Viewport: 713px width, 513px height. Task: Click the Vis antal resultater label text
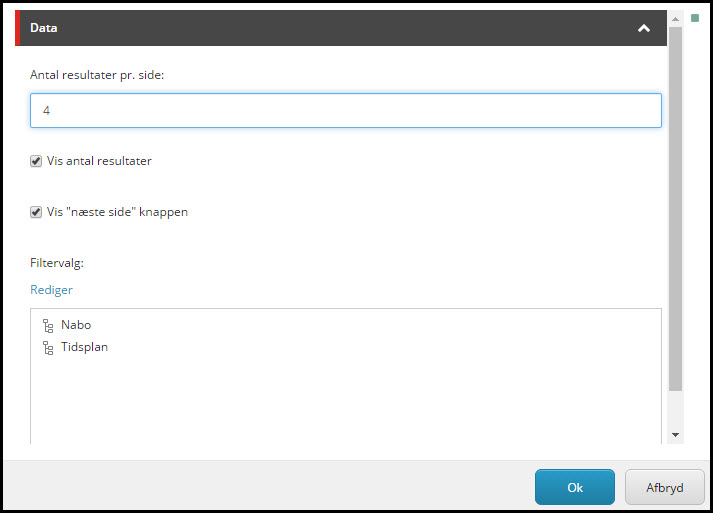[99, 161]
